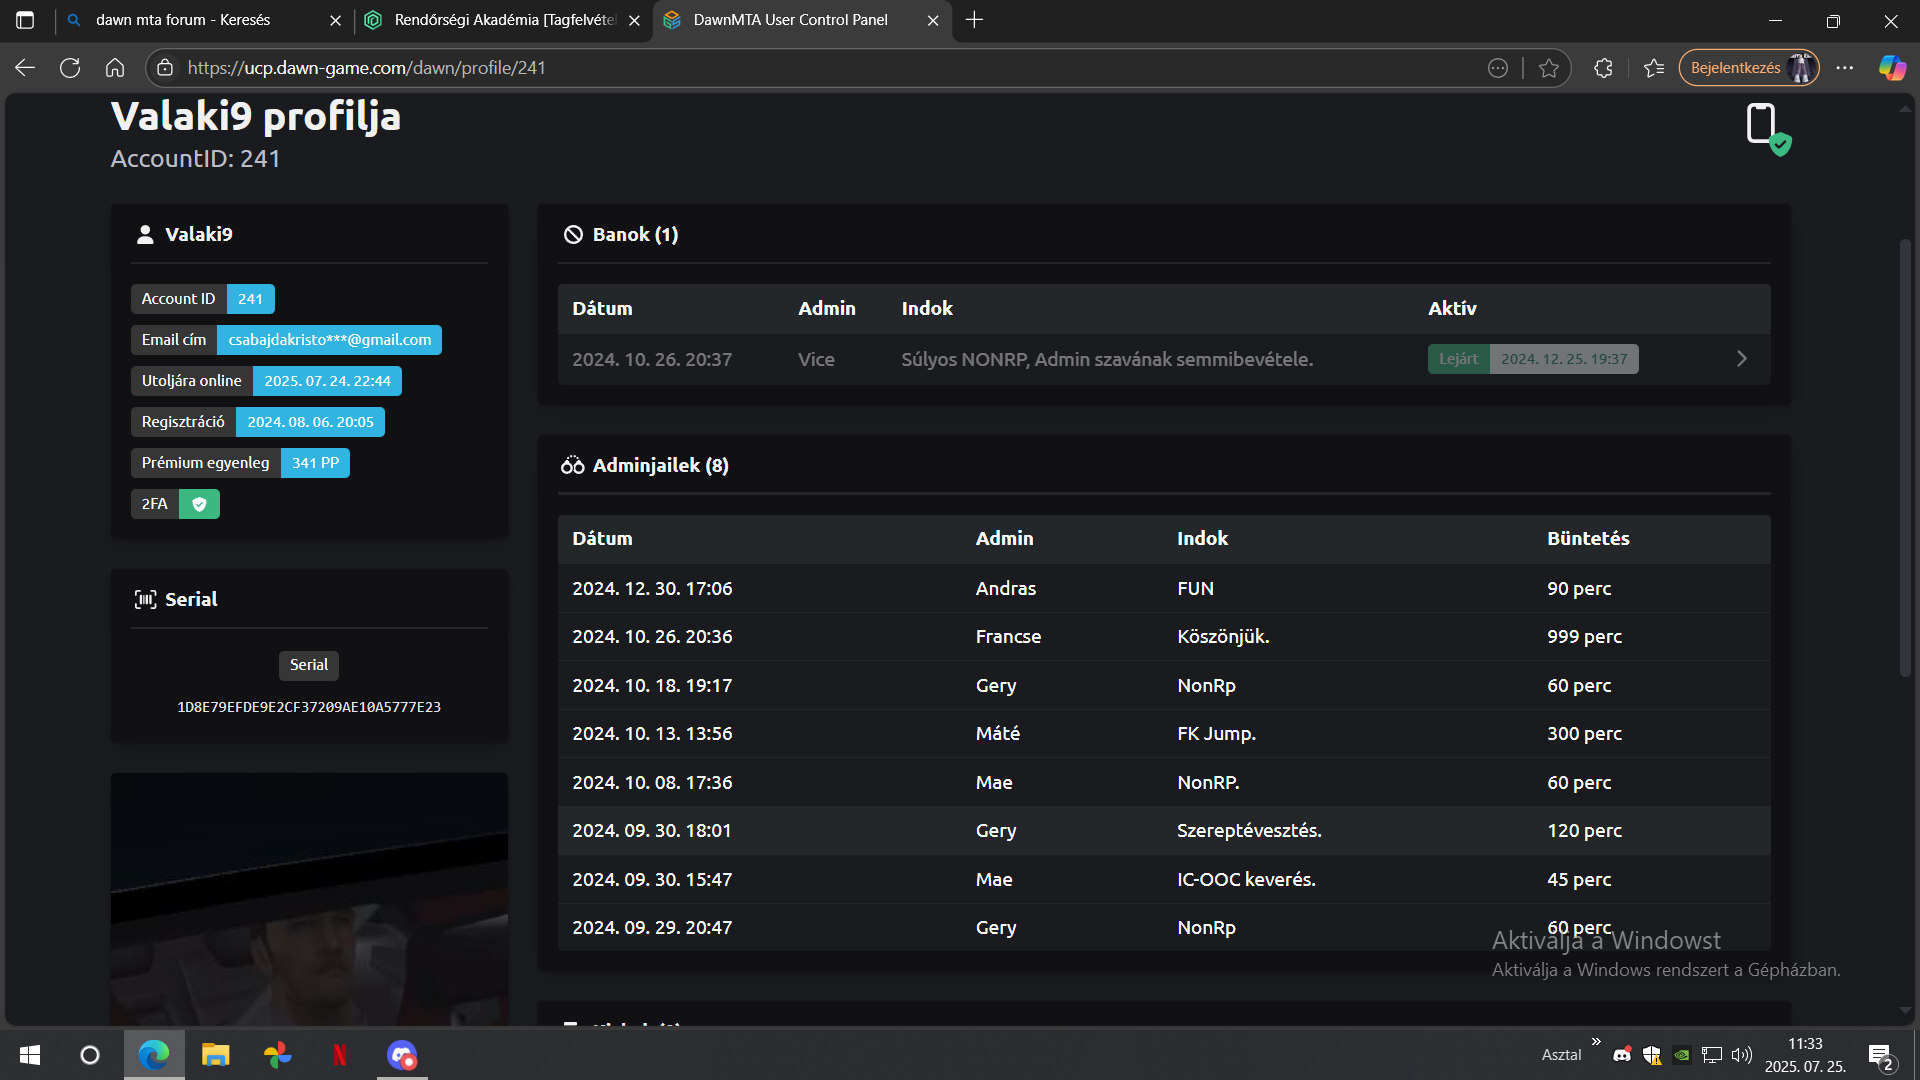Click the volume icon in system tray
The image size is (1920, 1080).
tap(1741, 1055)
